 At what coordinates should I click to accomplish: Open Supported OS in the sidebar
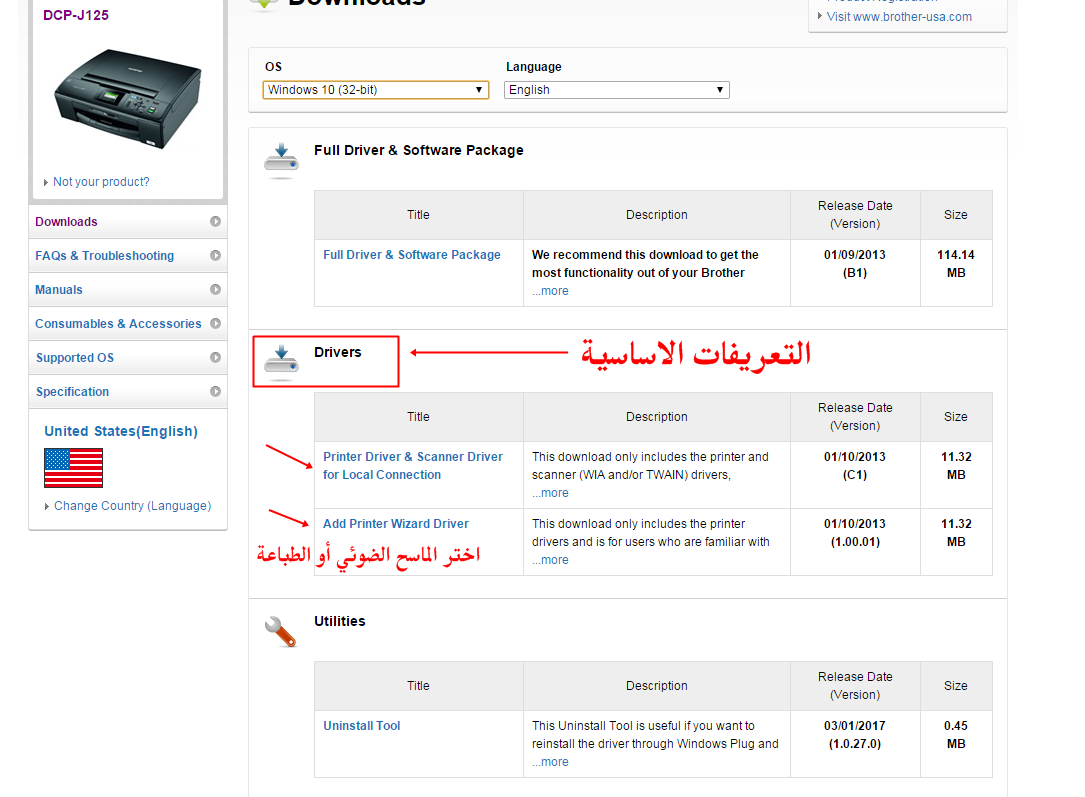[128, 357]
